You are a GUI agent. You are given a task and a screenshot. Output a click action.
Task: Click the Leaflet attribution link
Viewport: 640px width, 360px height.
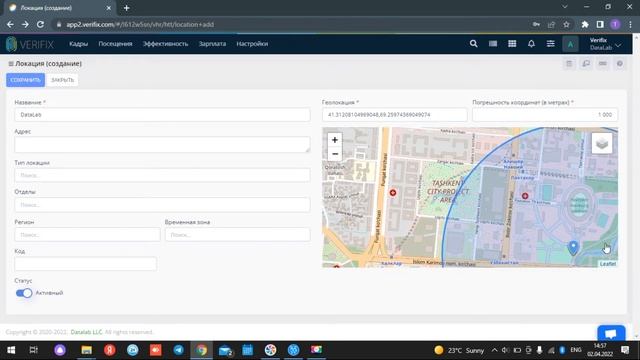[607, 264]
